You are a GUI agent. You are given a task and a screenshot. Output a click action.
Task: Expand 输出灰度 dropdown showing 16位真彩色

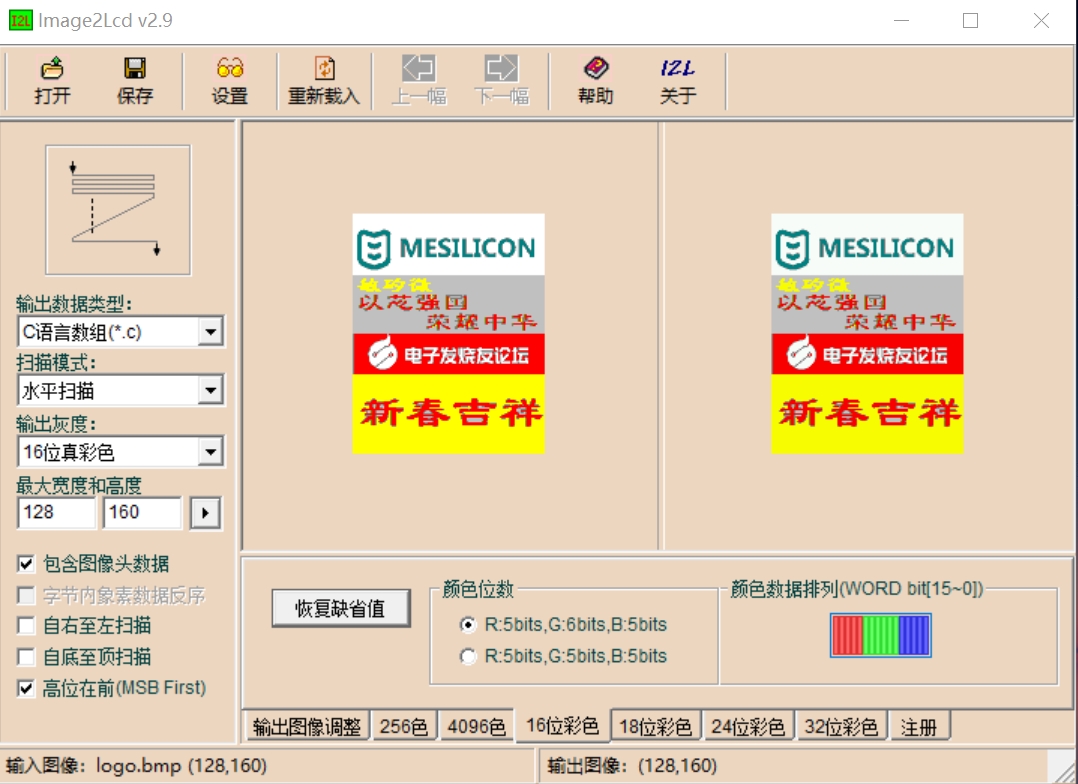pyautogui.click(x=210, y=452)
